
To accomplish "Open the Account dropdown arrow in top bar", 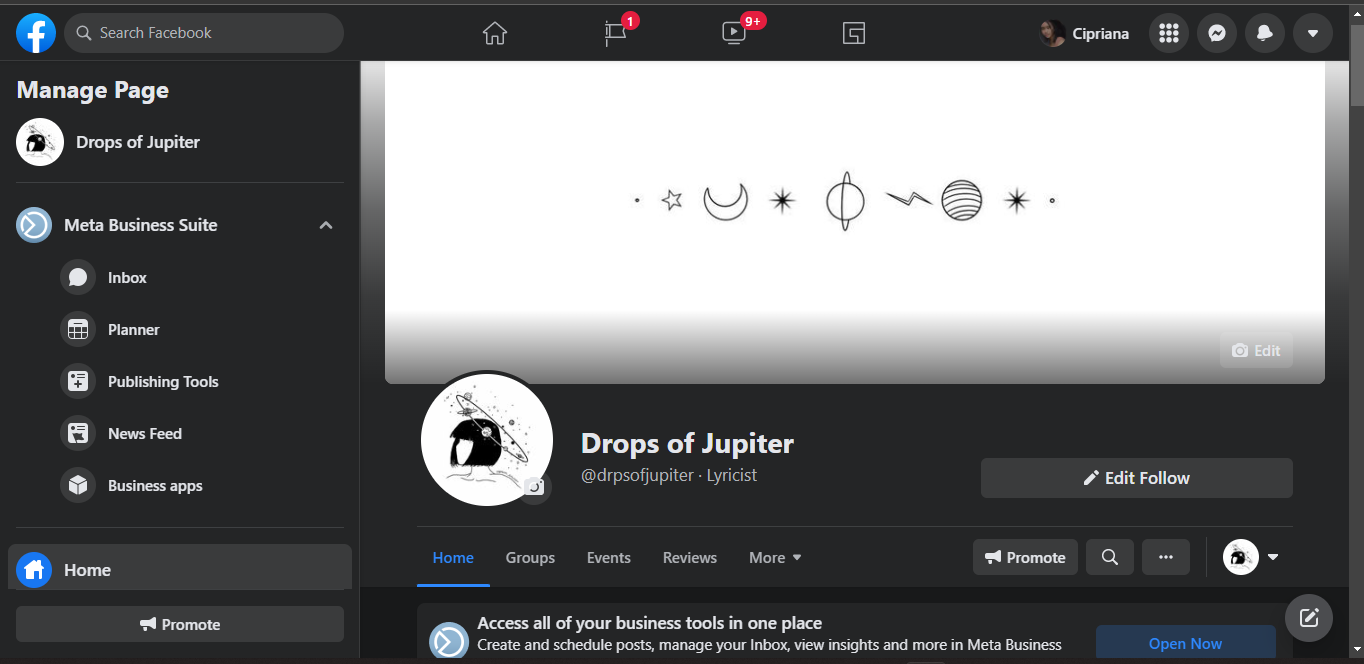I will click(x=1313, y=33).
